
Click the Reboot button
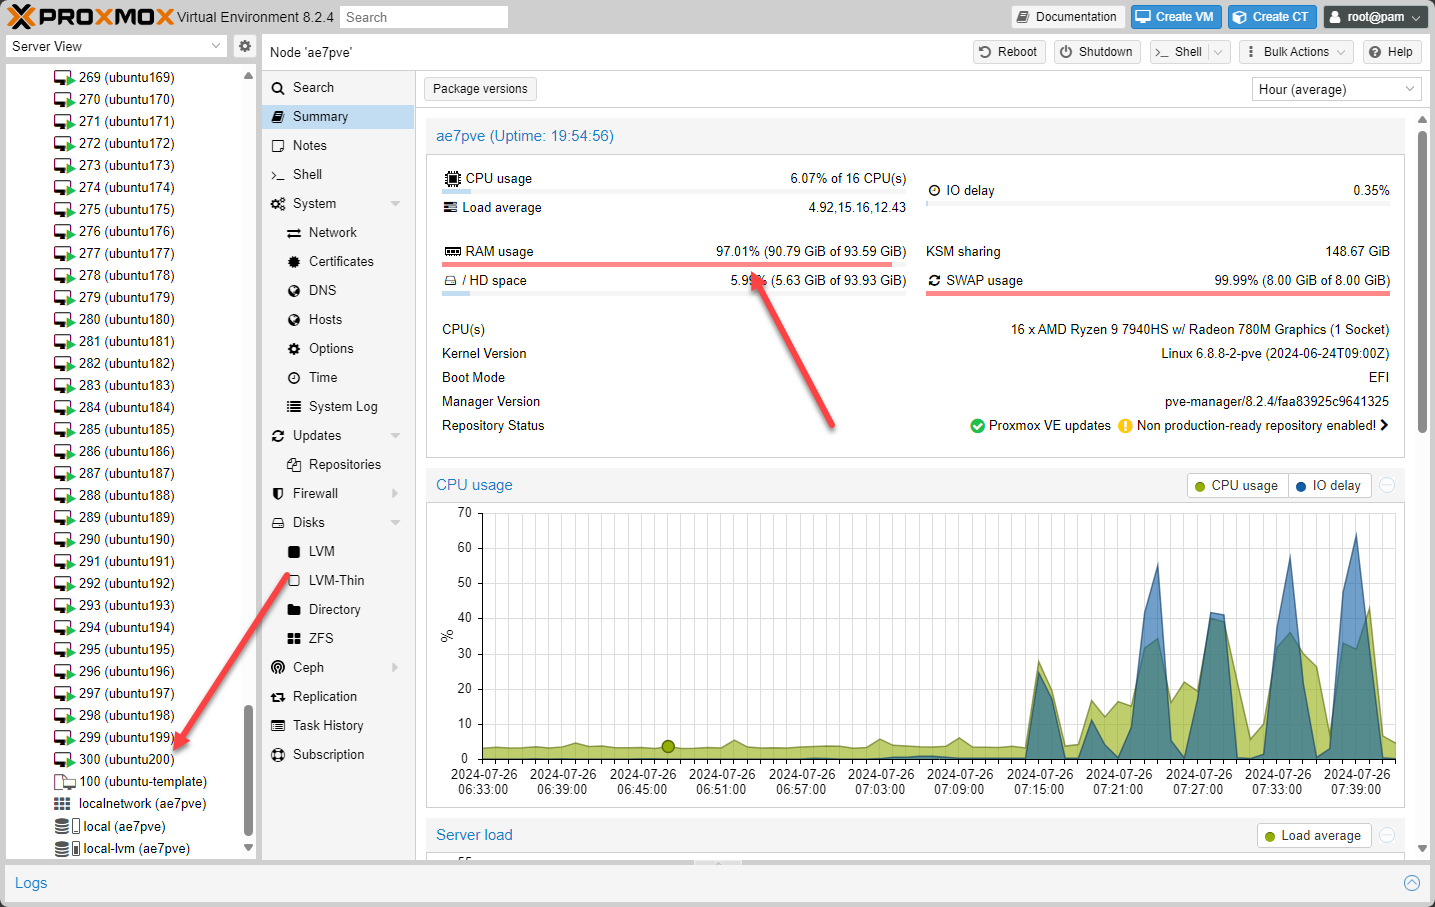pos(1009,52)
